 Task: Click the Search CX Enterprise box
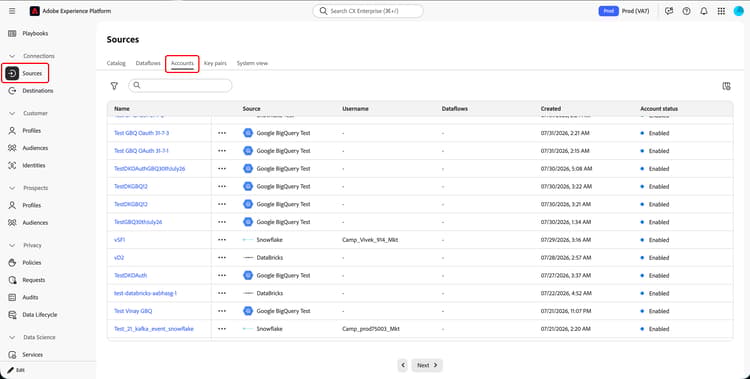point(368,11)
